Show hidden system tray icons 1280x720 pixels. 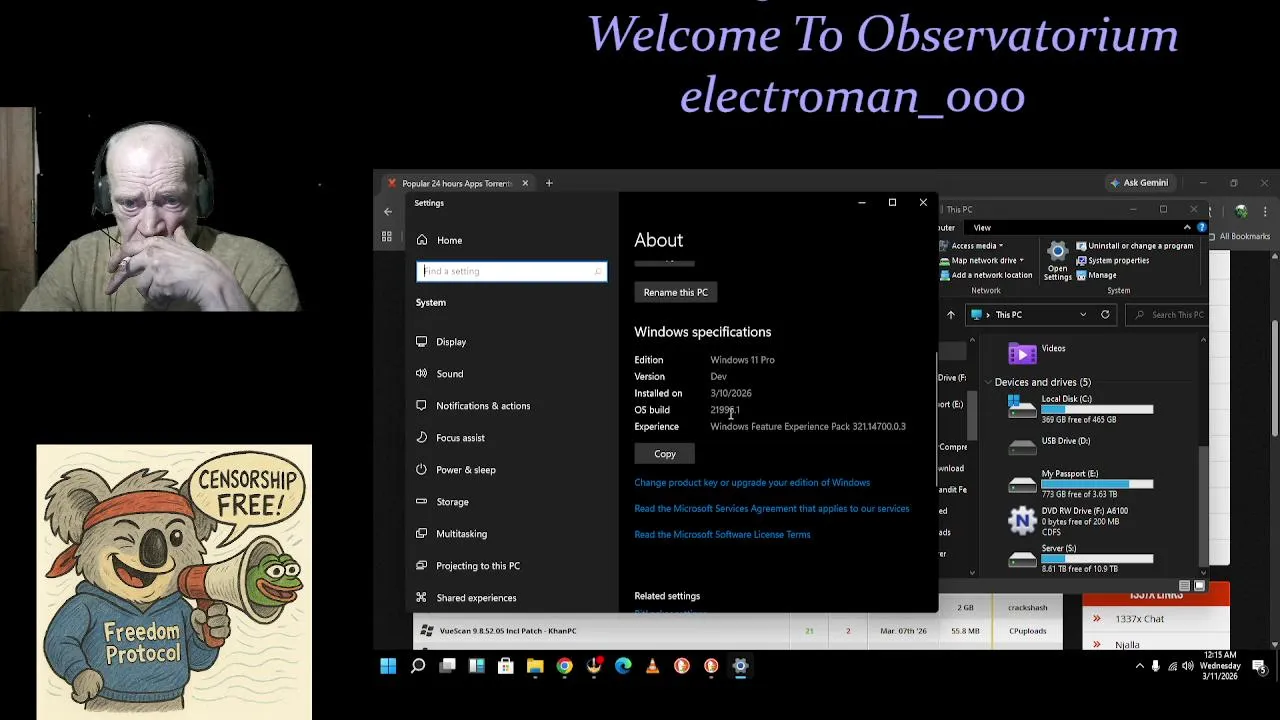tap(1139, 666)
